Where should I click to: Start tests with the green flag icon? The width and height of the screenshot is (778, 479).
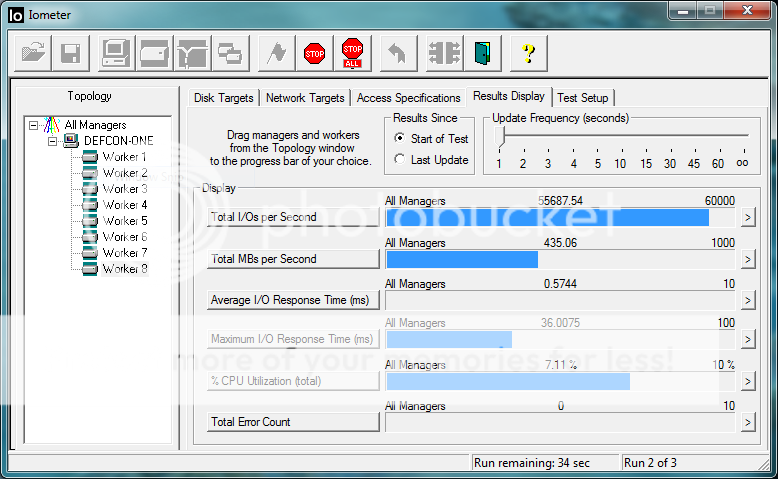point(277,52)
